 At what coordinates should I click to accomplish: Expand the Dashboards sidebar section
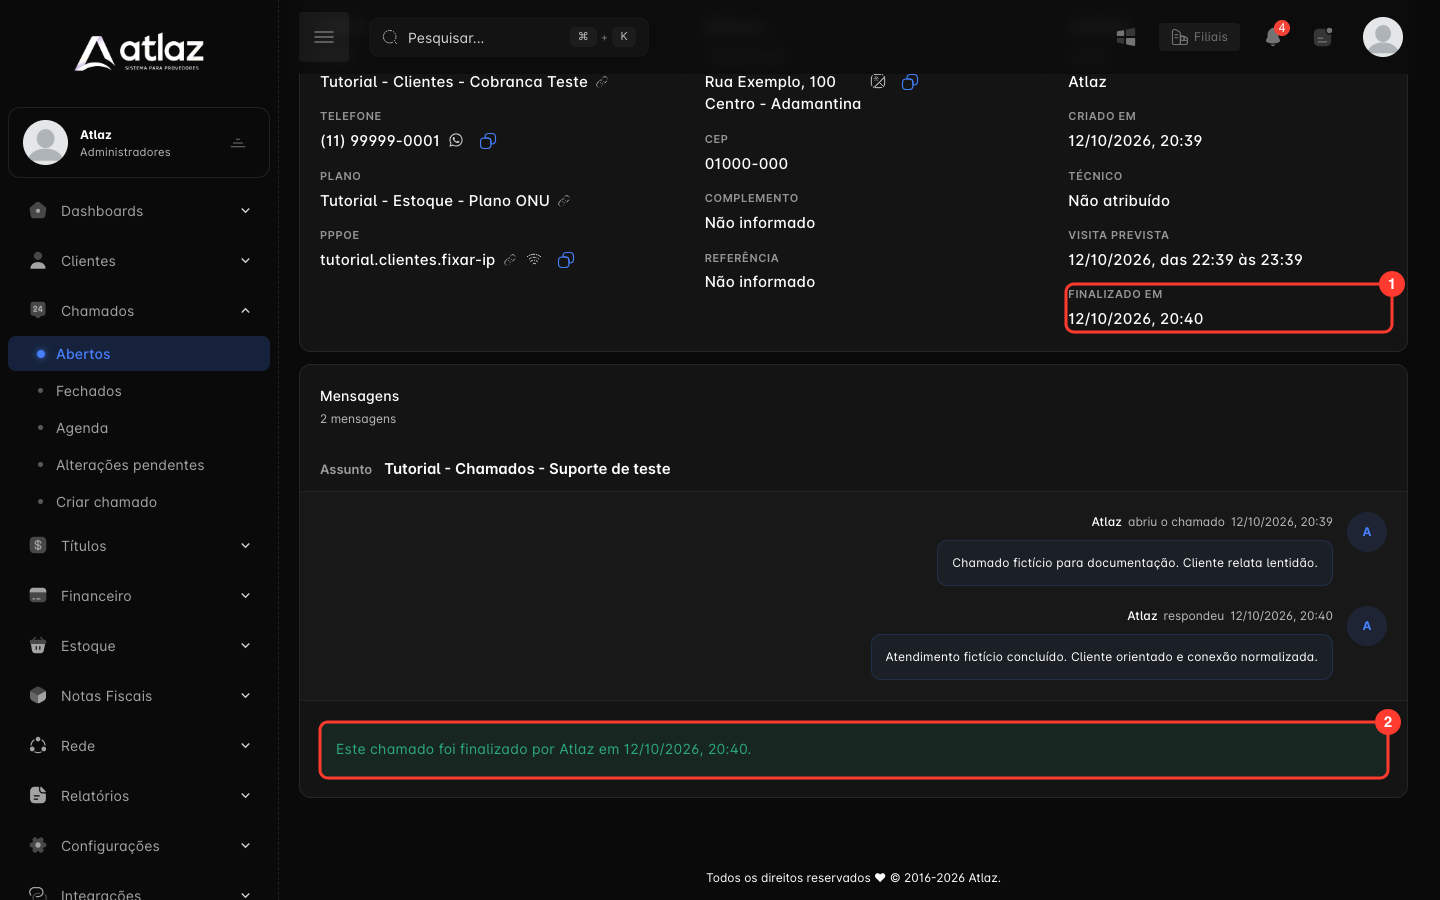pyautogui.click(x=139, y=211)
